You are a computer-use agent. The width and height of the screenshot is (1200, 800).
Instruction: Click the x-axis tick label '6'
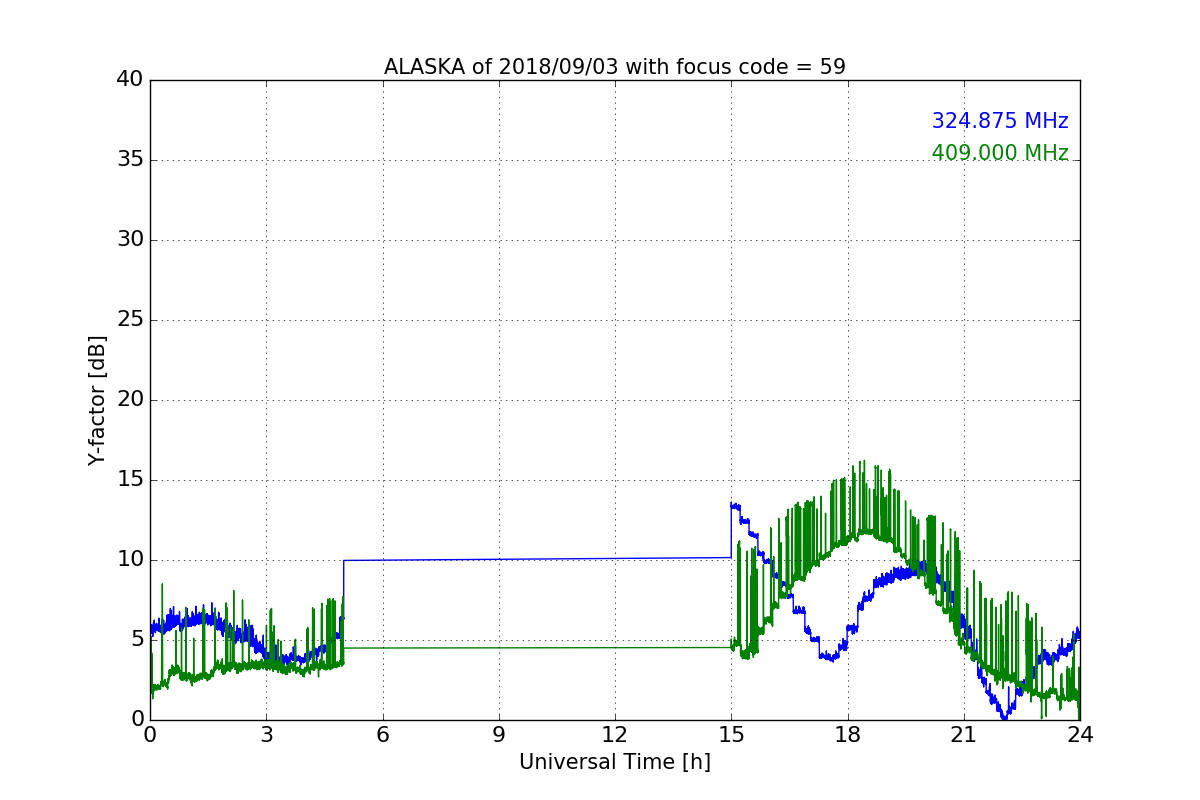[x=383, y=734]
